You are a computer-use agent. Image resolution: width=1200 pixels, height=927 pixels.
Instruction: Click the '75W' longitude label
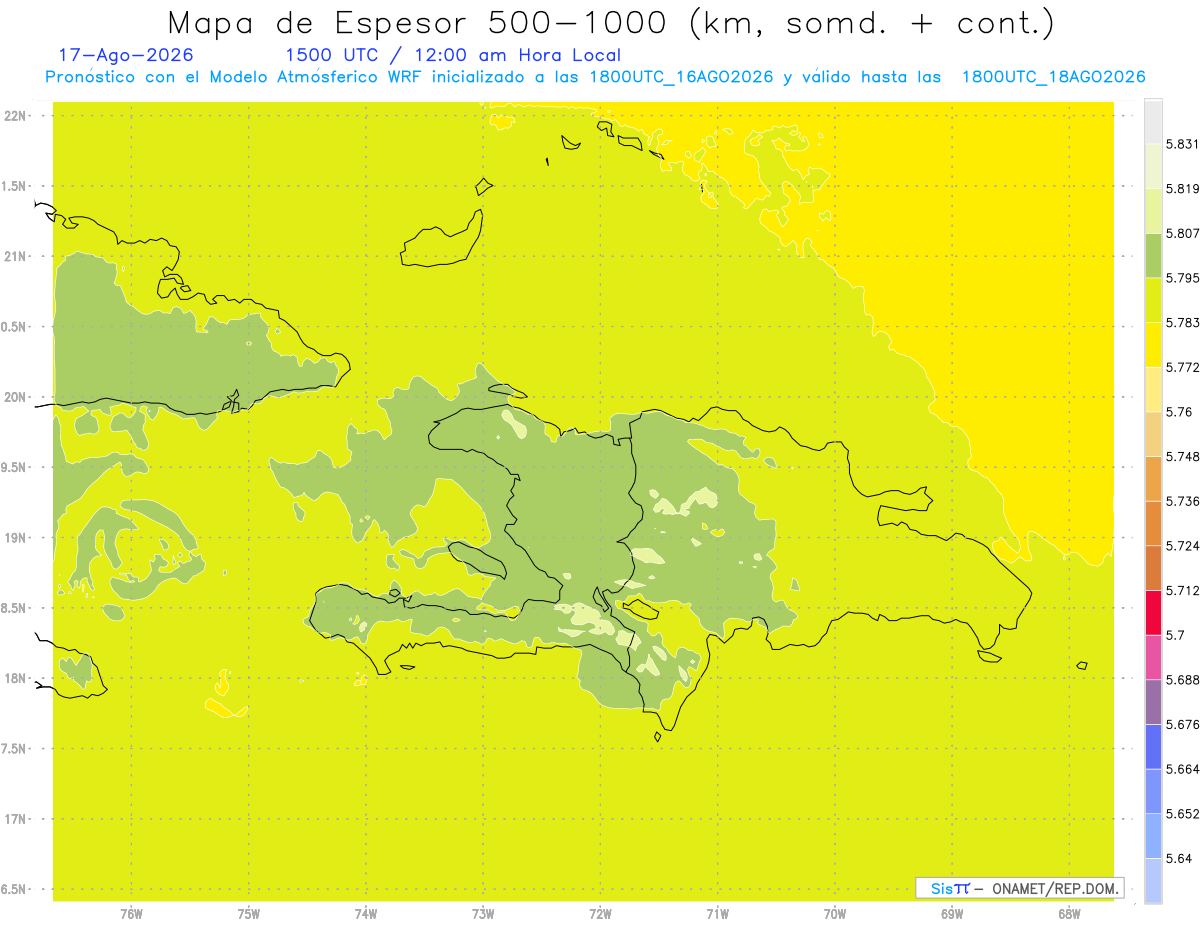click(248, 914)
